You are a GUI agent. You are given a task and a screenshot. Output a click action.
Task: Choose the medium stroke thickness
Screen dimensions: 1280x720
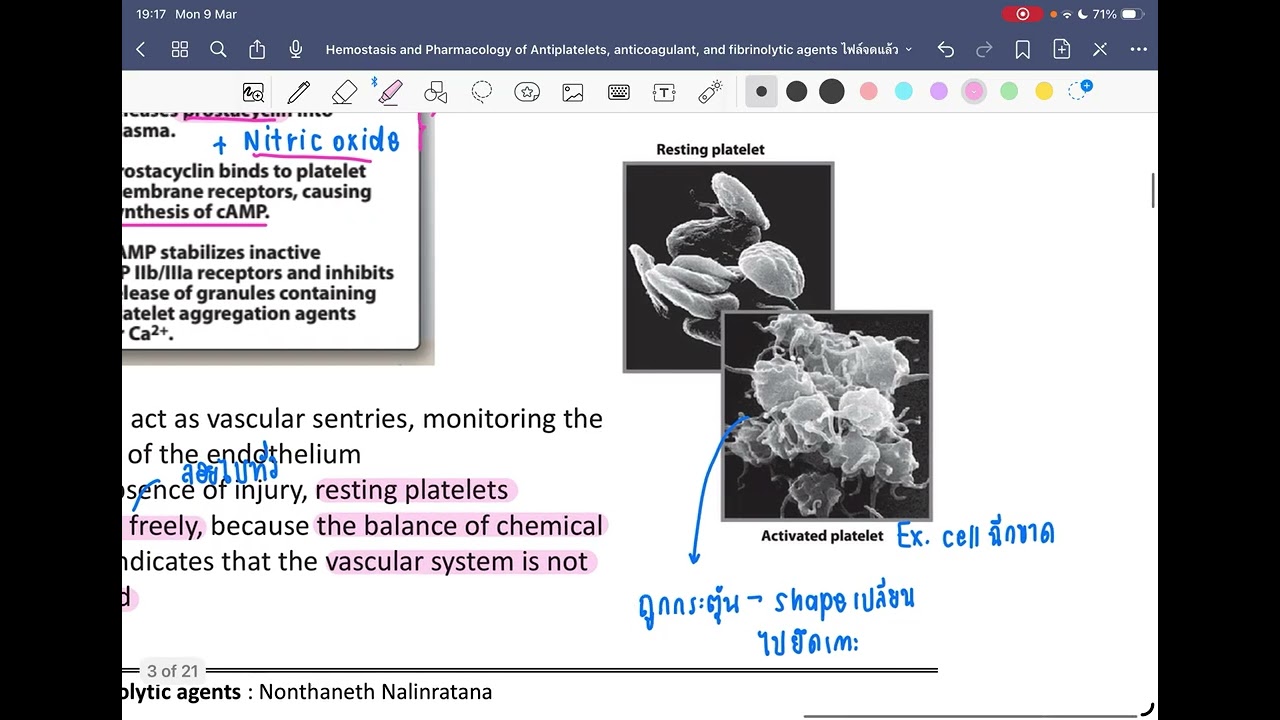tap(797, 92)
